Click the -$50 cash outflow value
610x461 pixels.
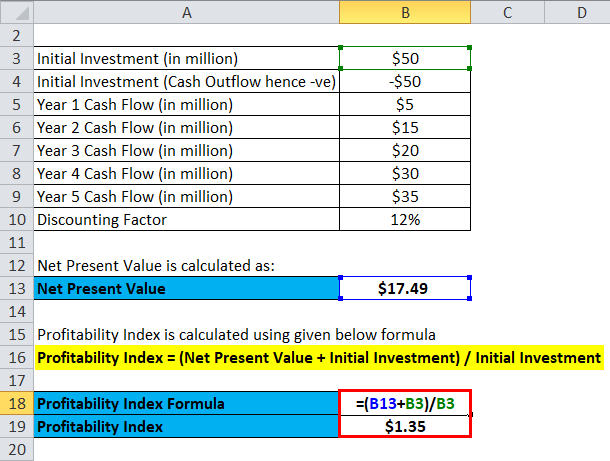coord(405,81)
